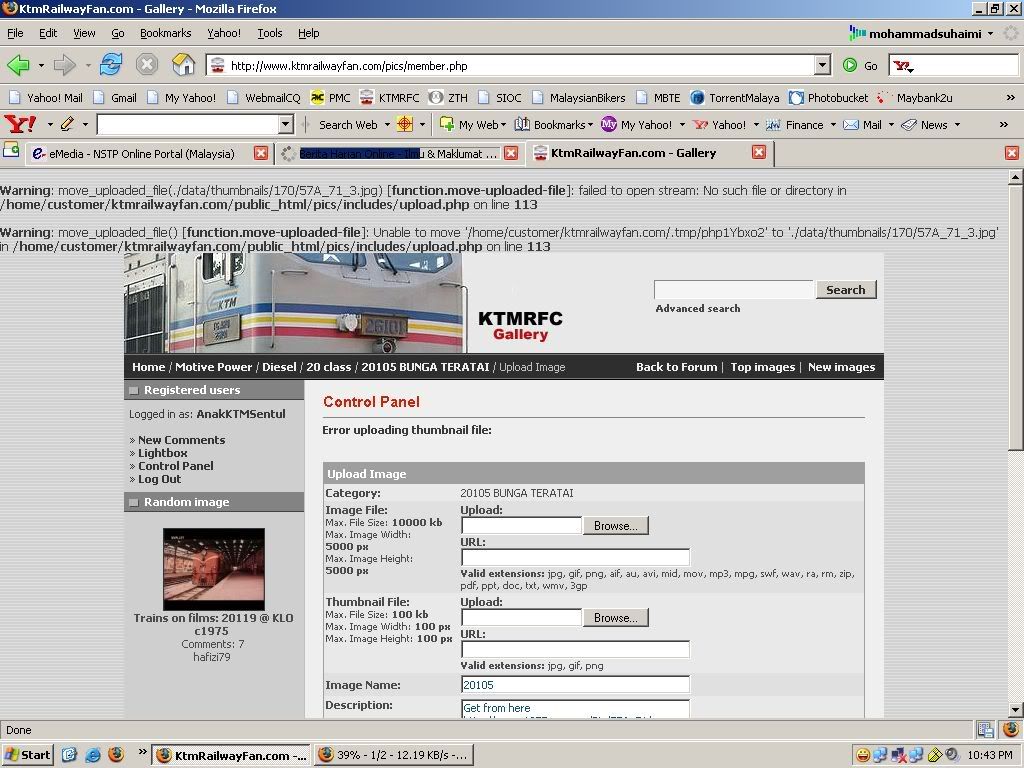The image size is (1024, 768).
Task: Open the File menu
Action: pyautogui.click(x=15, y=33)
